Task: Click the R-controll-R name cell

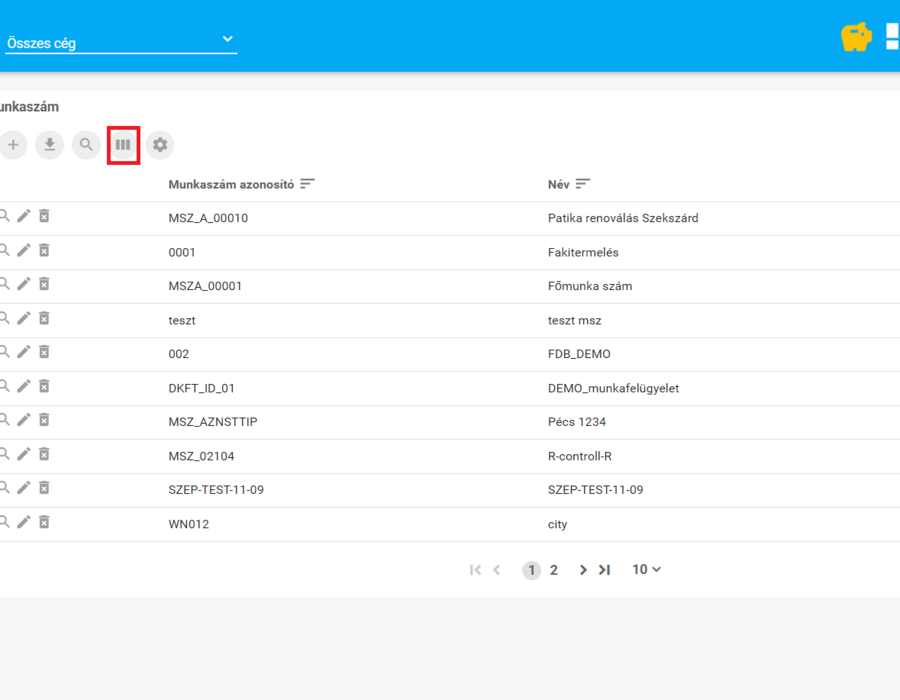Action: pyautogui.click(x=580, y=456)
